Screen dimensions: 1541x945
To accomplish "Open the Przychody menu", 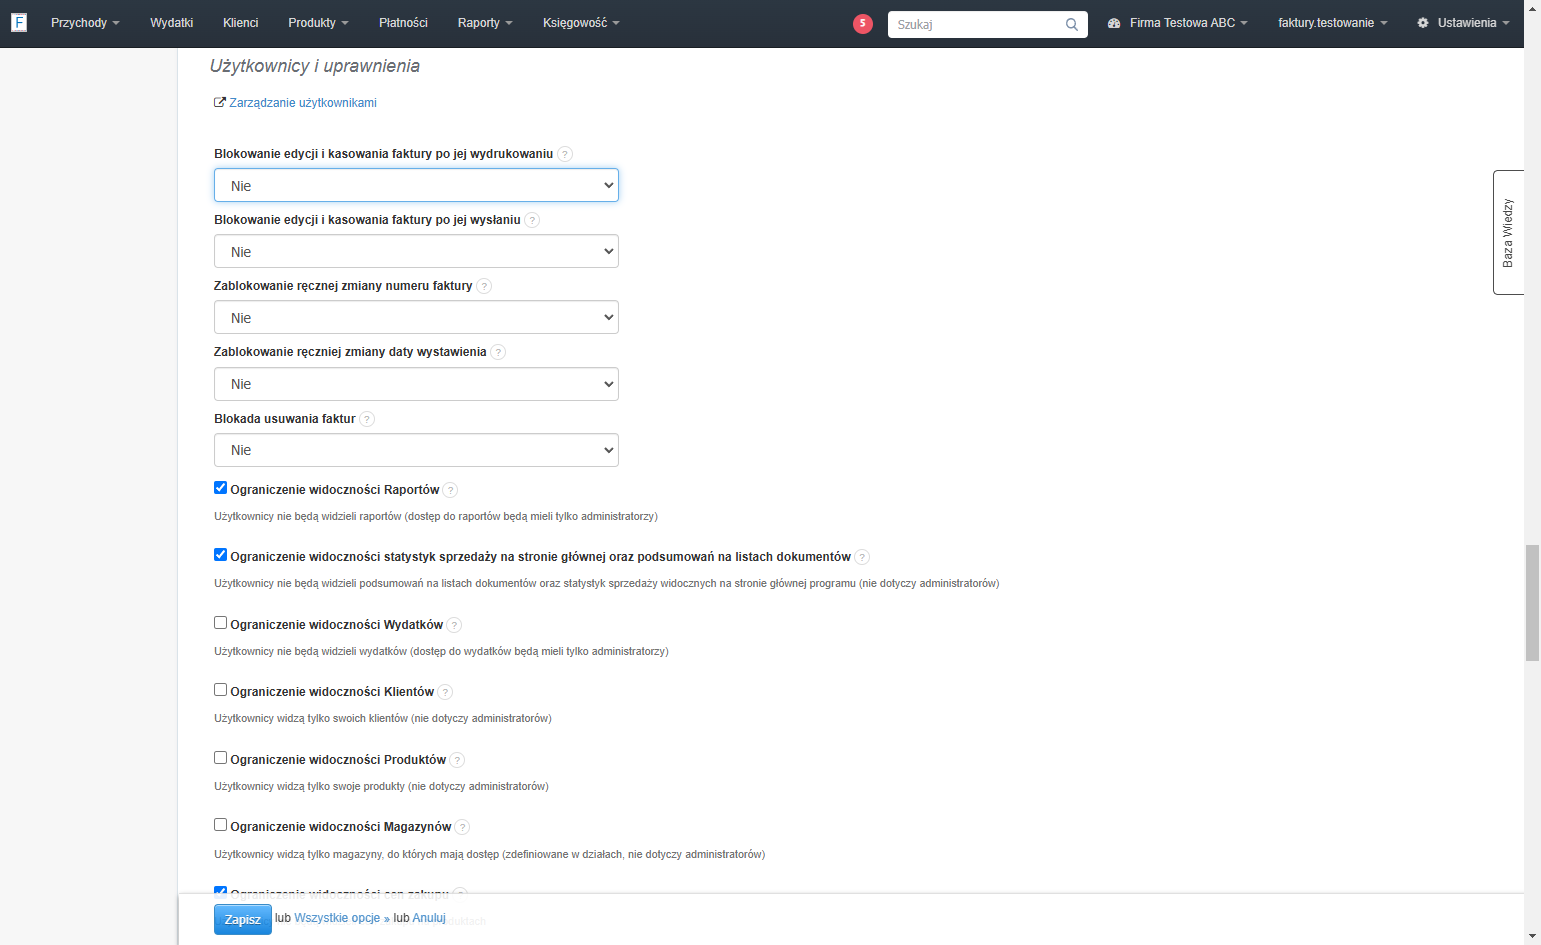I will pos(85,23).
